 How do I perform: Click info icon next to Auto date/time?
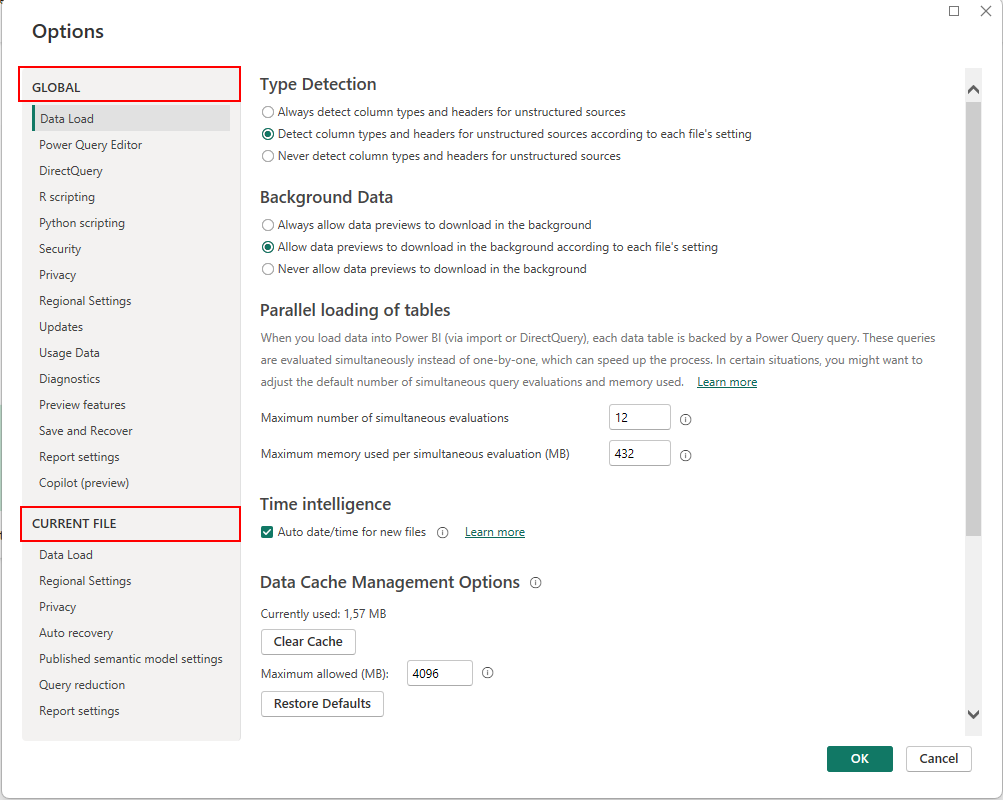point(442,533)
